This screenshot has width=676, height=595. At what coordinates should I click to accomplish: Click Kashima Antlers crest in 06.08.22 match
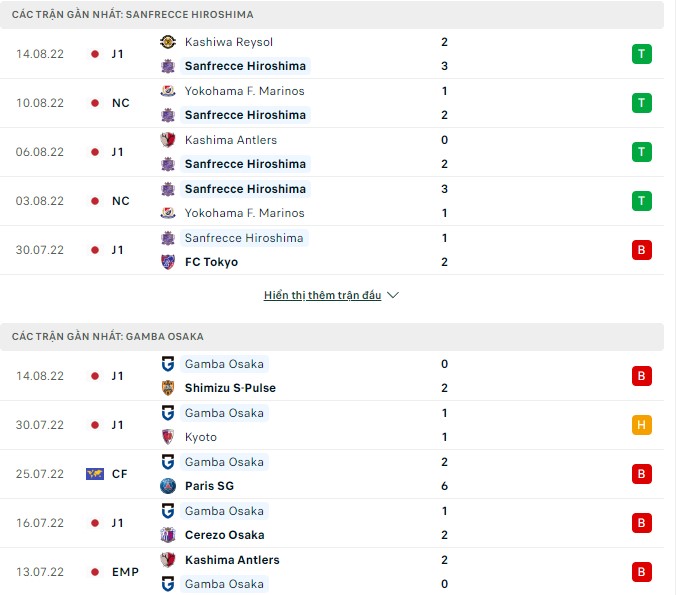click(168, 140)
